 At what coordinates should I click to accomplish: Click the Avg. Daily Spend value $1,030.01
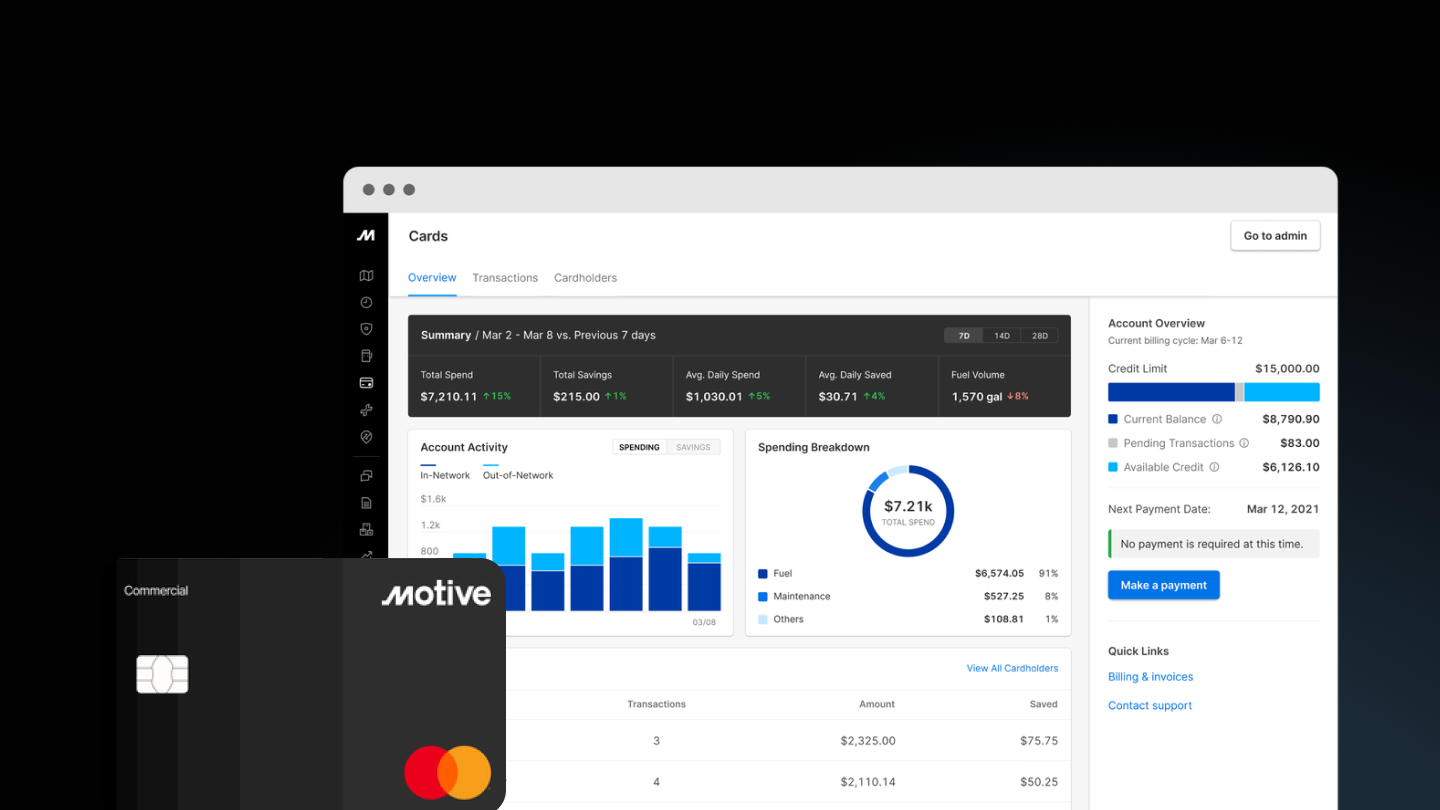pyautogui.click(x=714, y=397)
